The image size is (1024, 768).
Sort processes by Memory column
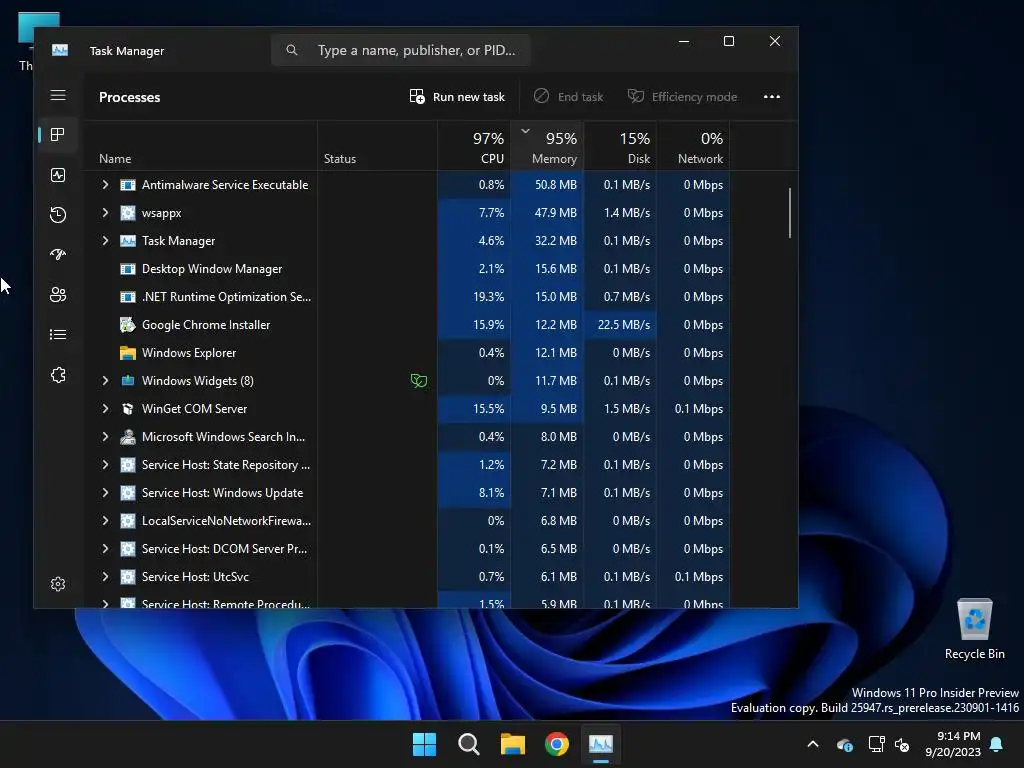(547, 146)
